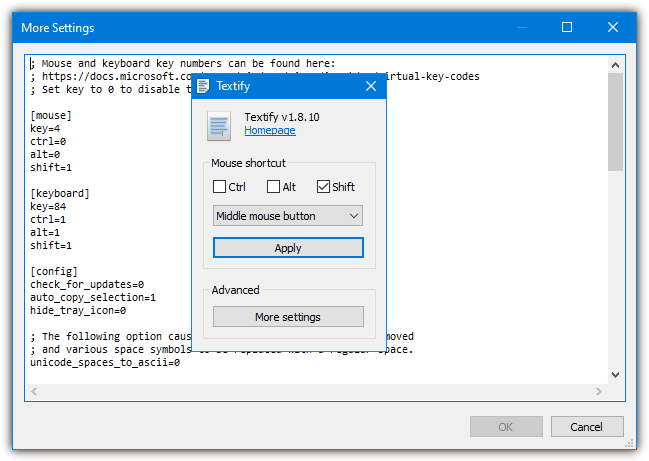
Task: Click the key=84 line
Action: (48, 206)
